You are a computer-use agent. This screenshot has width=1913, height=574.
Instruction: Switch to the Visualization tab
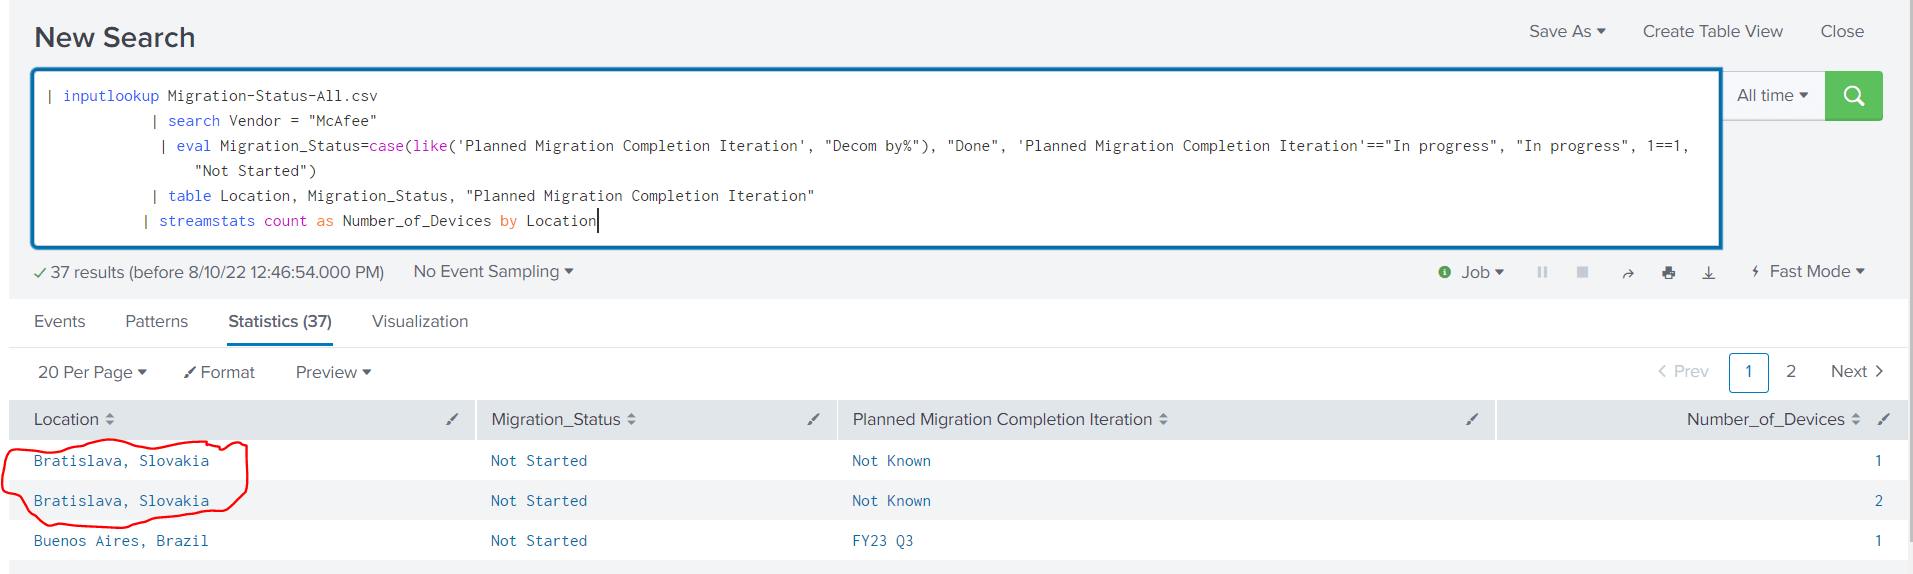420,321
